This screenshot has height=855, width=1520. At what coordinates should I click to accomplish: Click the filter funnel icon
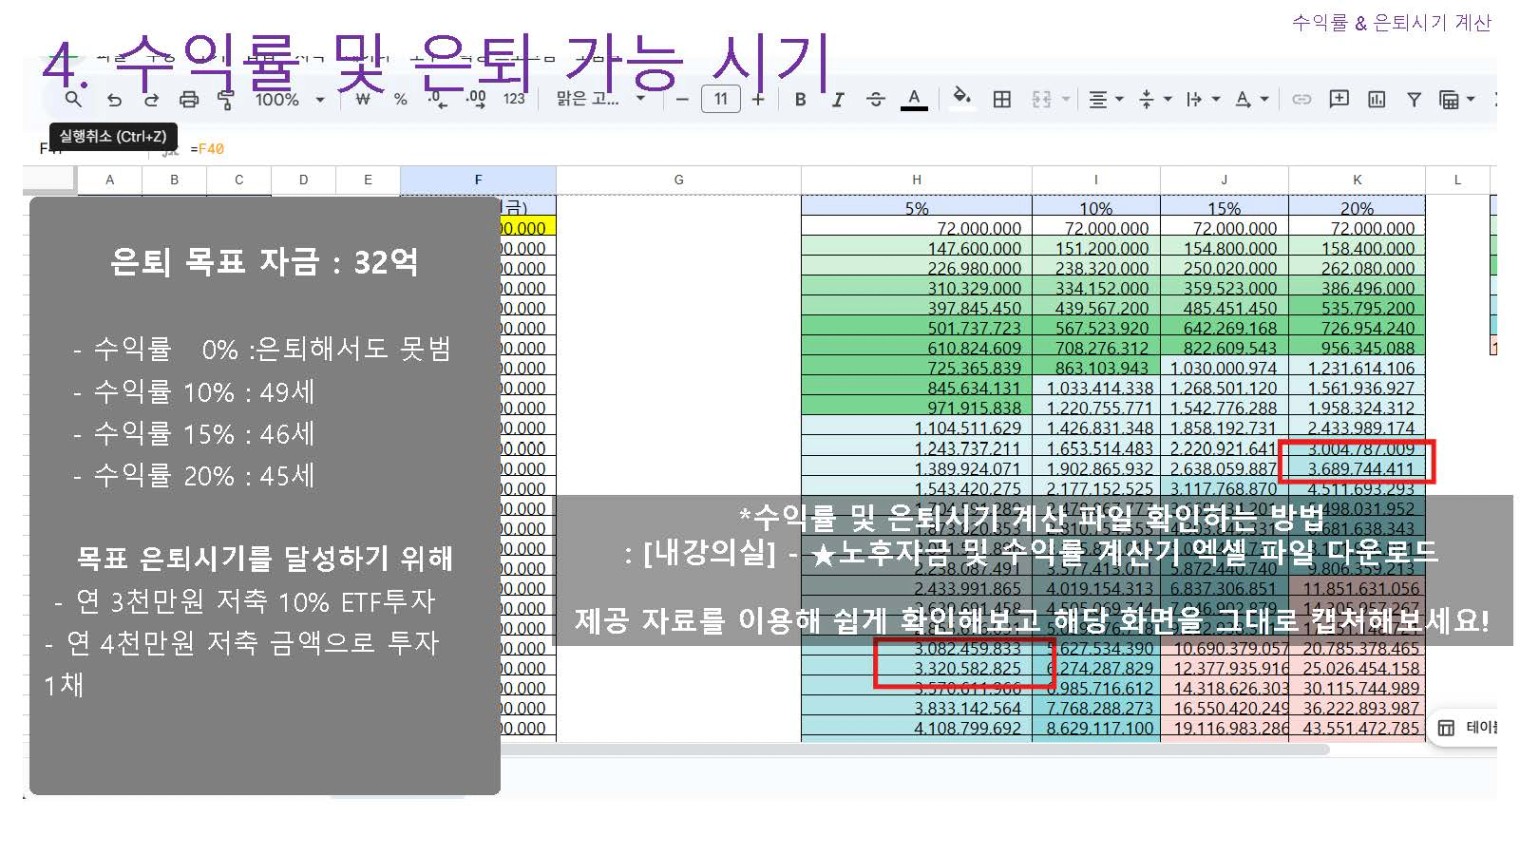(1413, 99)
